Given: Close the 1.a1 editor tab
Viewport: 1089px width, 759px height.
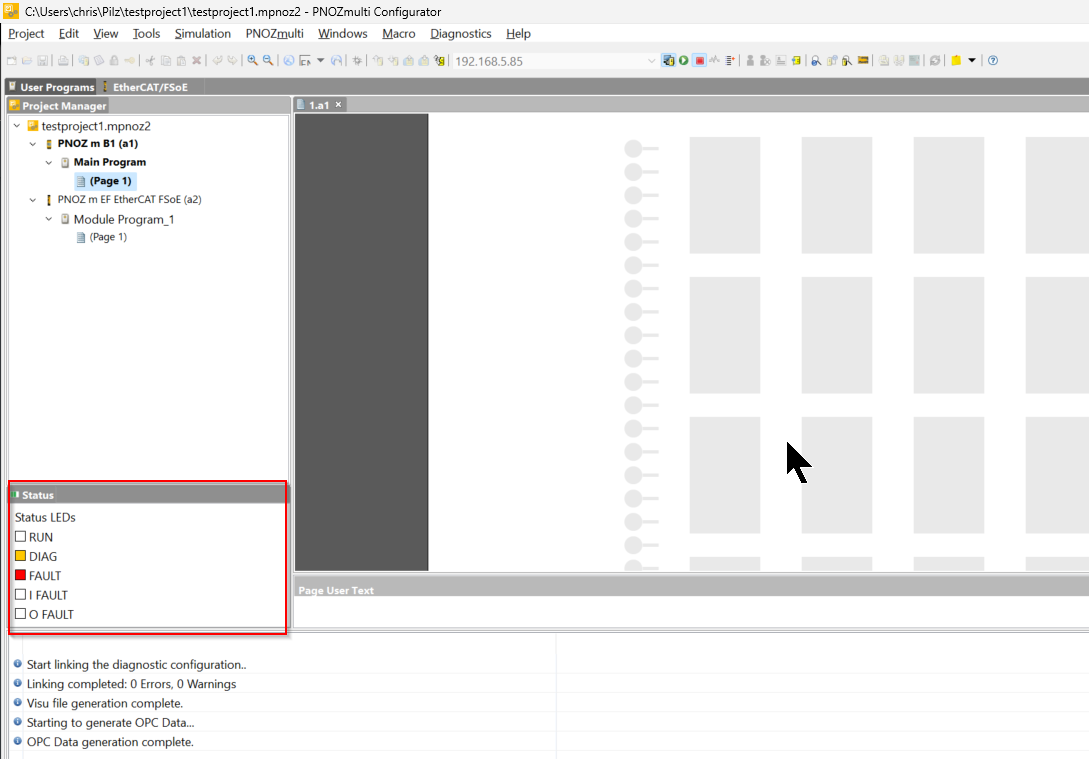Looking at the screenshot, I should [x=339, y=105].
